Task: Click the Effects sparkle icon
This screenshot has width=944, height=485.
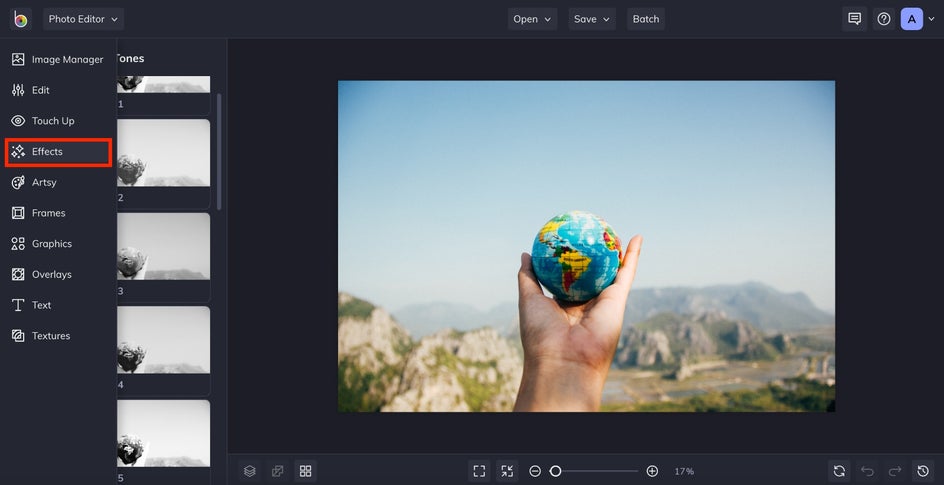Action: tap(18, 152)
